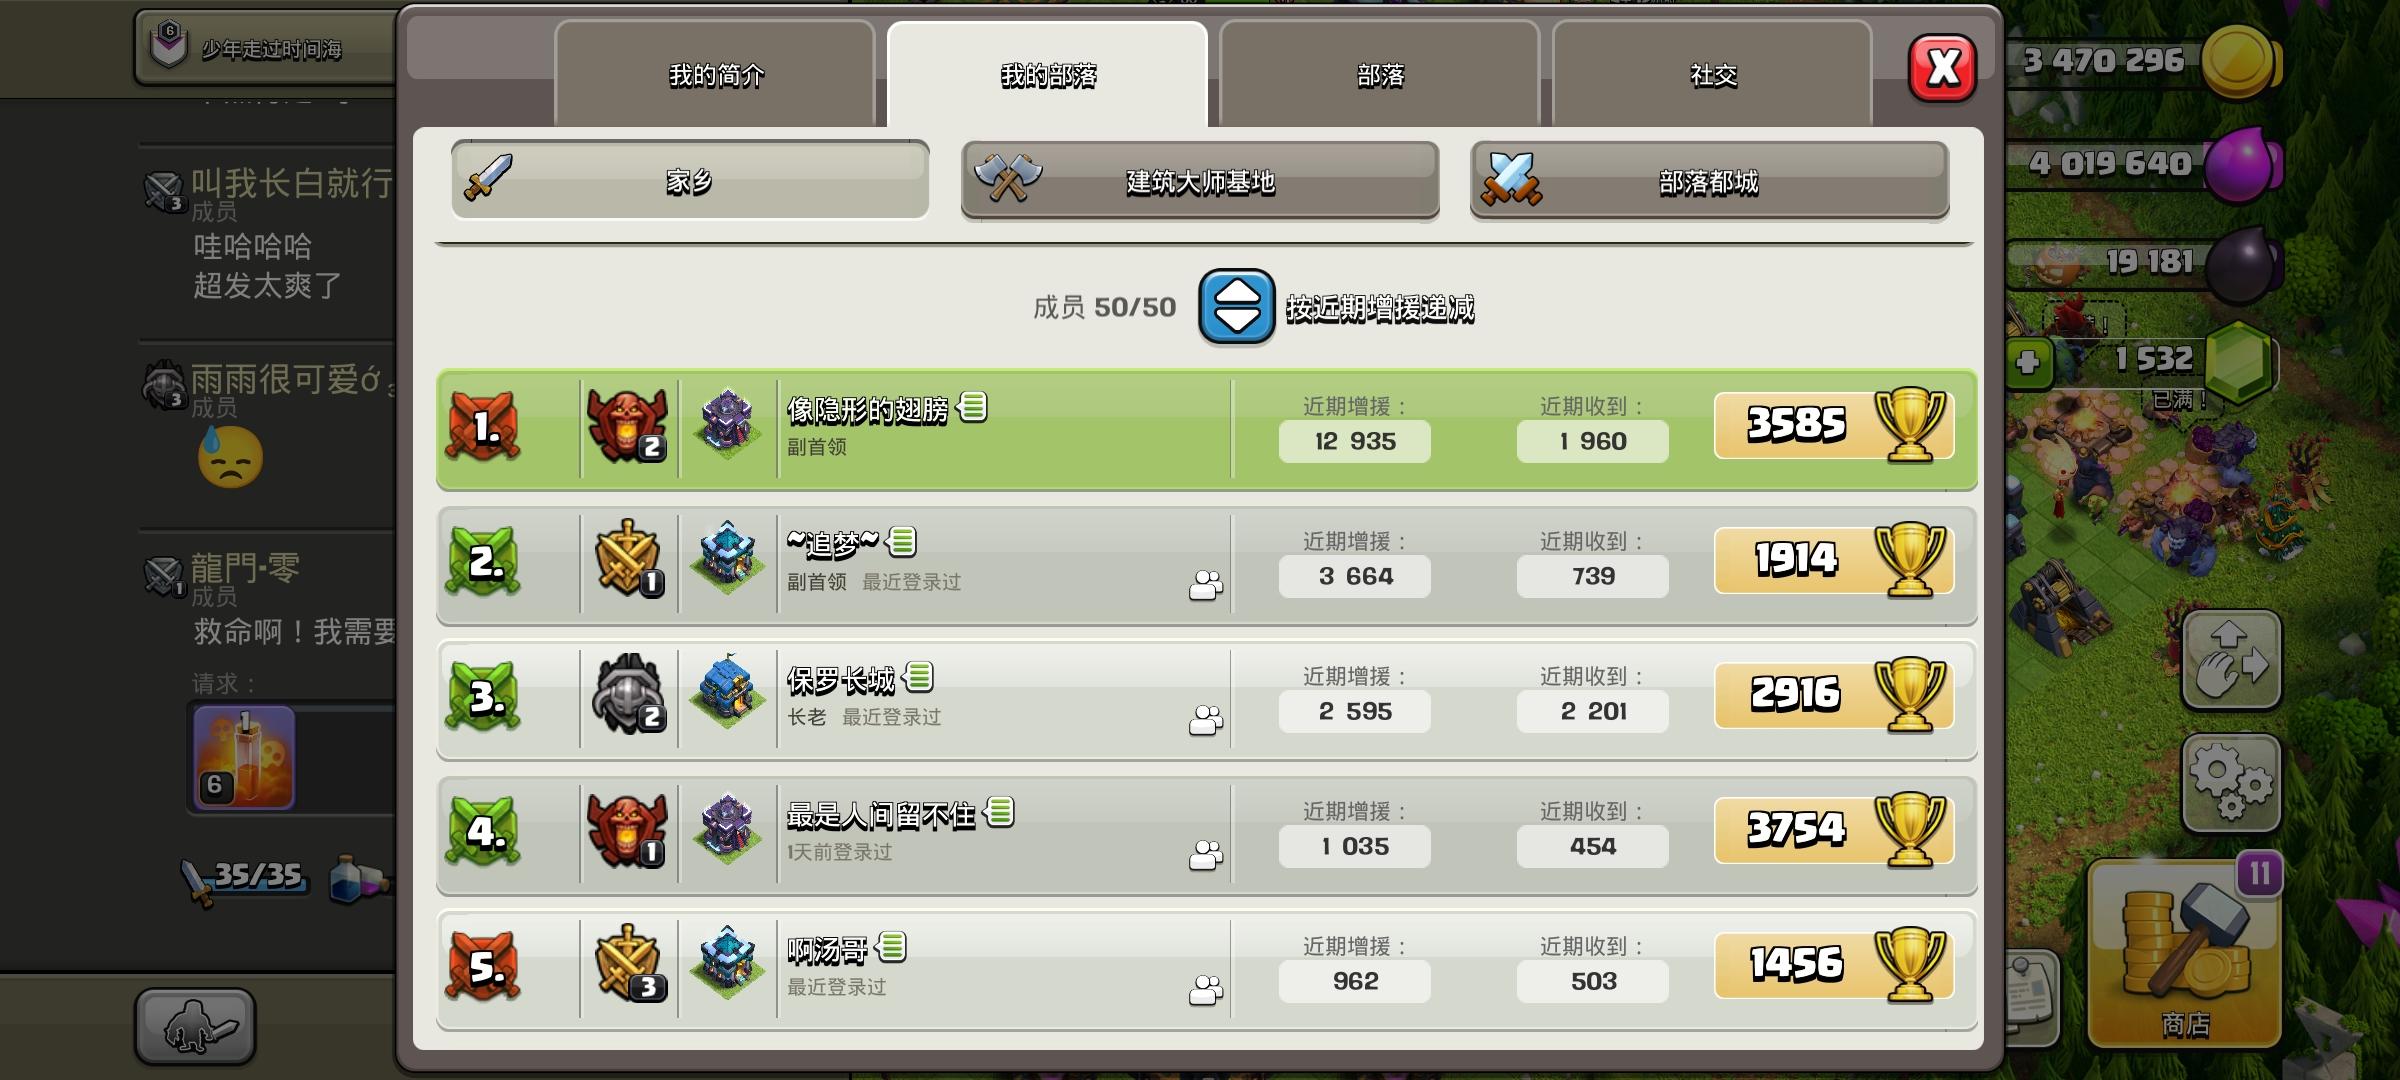The width and height of the screenshot is (2400, 1080).
Task: Click friend icon on ~追梦~ row
Action: pyautogui.click(x=1206, y=585)
